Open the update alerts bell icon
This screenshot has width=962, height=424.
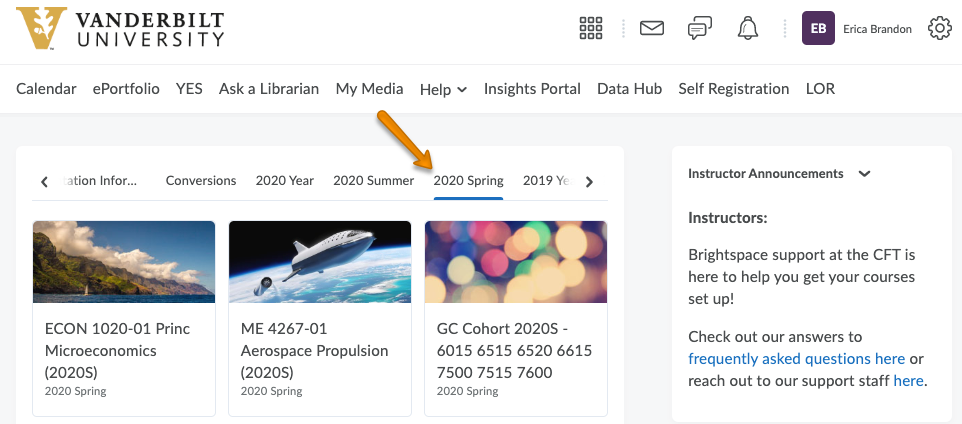pos(748,29)
